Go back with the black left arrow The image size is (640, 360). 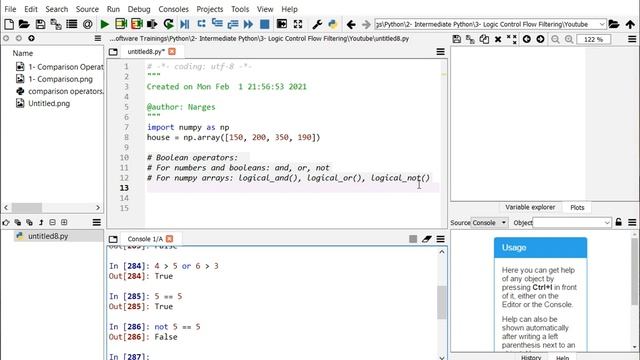[351, 24]
